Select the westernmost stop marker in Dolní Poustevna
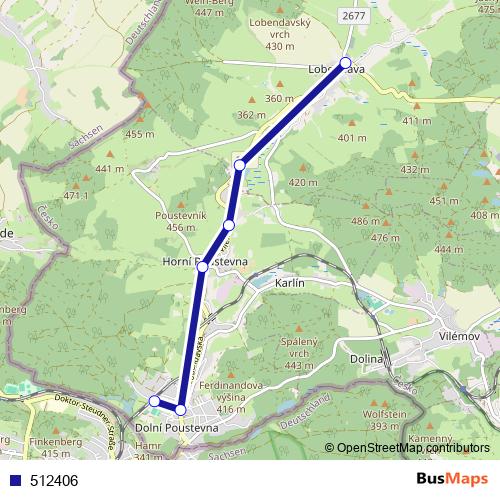Screen dimensions: 500x500 click(x=154, y=401)
